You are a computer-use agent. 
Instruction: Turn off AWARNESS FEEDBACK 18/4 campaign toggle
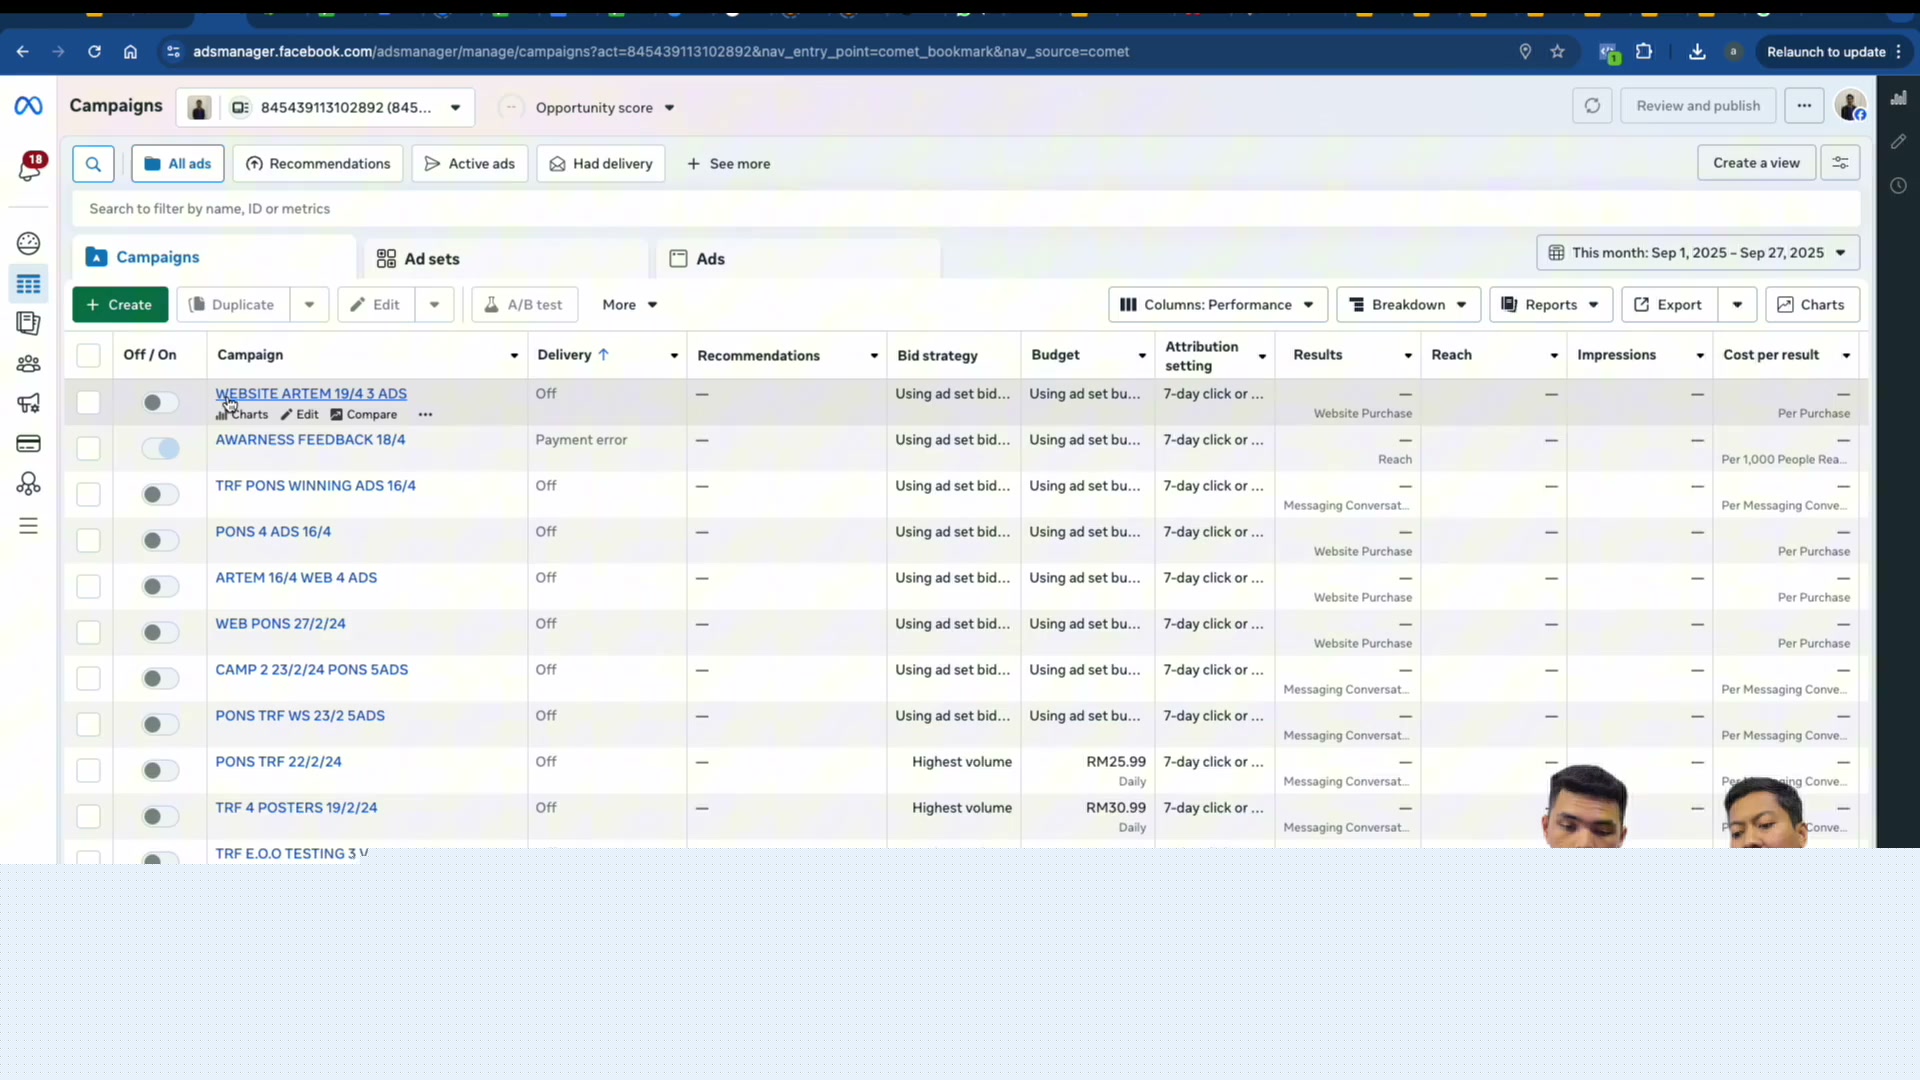click(160, 448)
